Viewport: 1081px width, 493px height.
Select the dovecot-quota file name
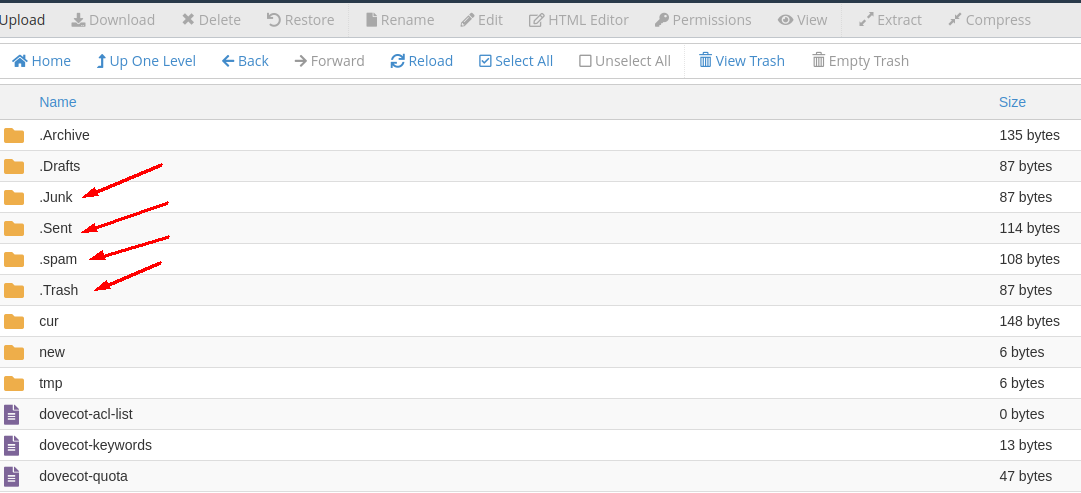pyautogui.click(x=83, y=476)
